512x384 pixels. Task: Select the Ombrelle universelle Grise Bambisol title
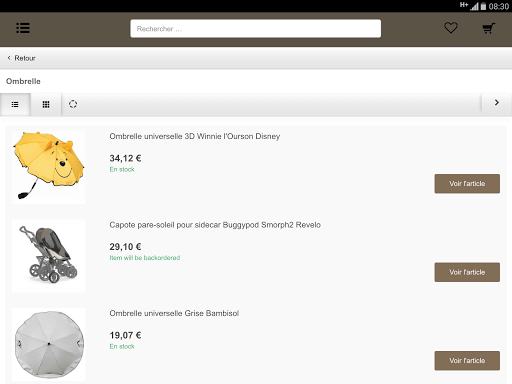point(174,313)
